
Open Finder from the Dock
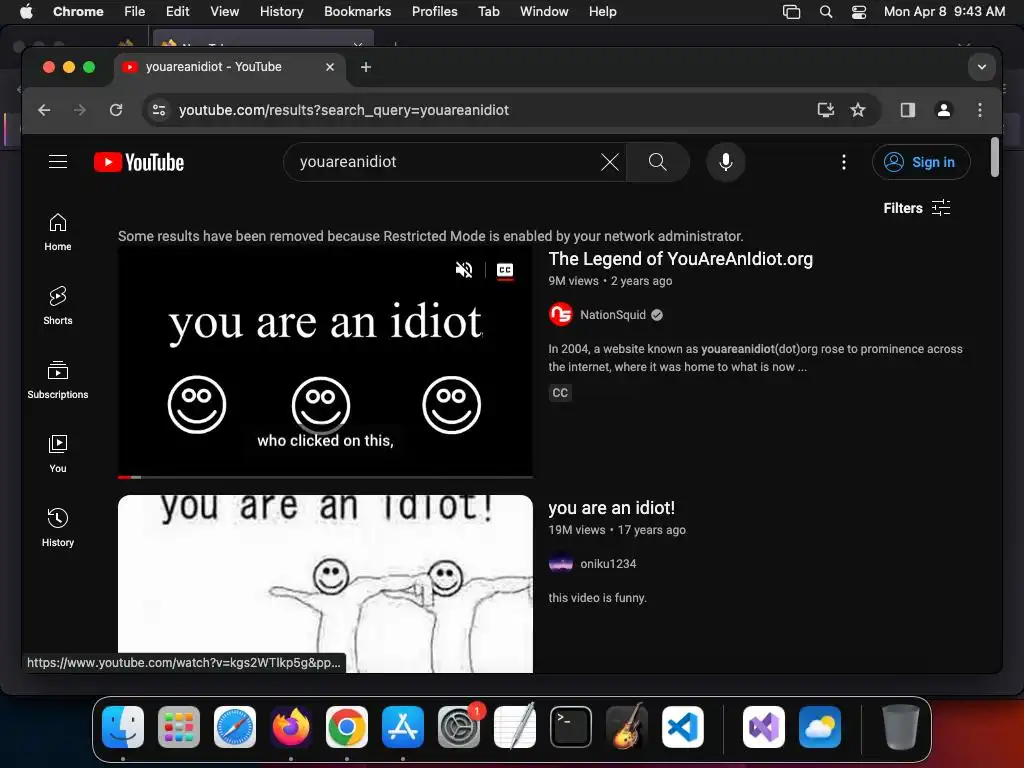(x=123, y=726)
